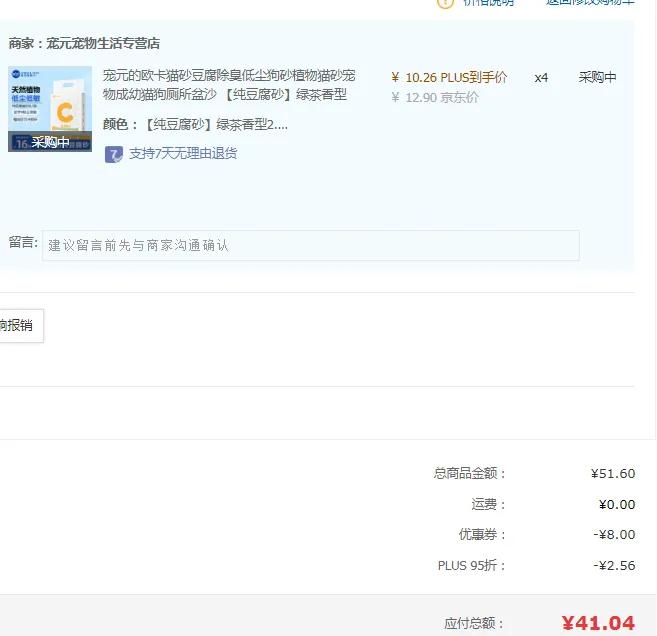Click 返回修改购物车 to edit cart
Image resolution: width=657 pixels, height=636 pixels.
[x=589, y=3]
